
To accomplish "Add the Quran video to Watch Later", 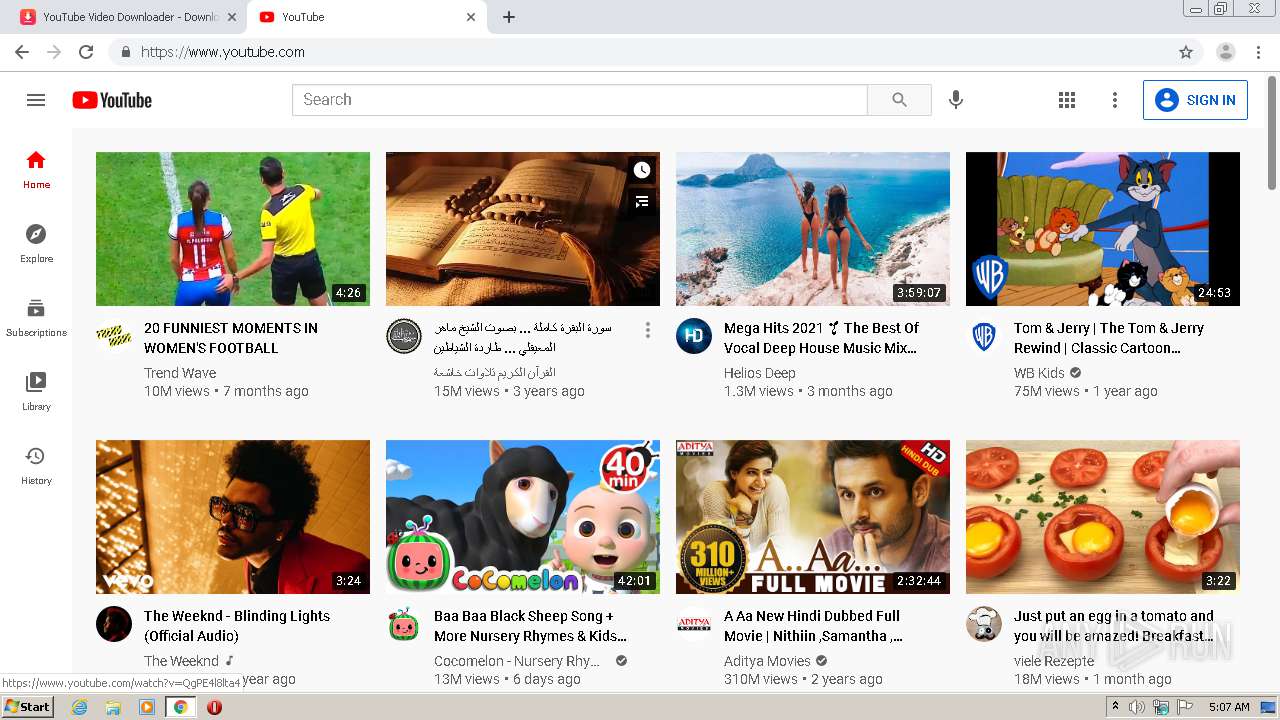I will click(x=642, y=170).
